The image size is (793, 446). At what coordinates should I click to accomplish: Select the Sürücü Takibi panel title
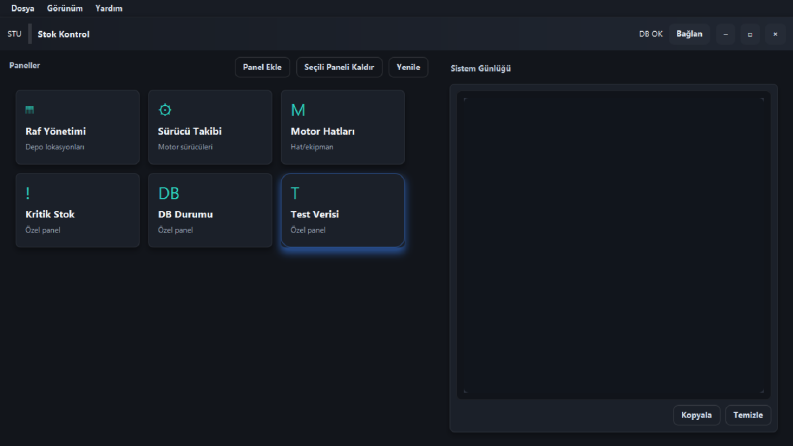(x=190, y=131)
